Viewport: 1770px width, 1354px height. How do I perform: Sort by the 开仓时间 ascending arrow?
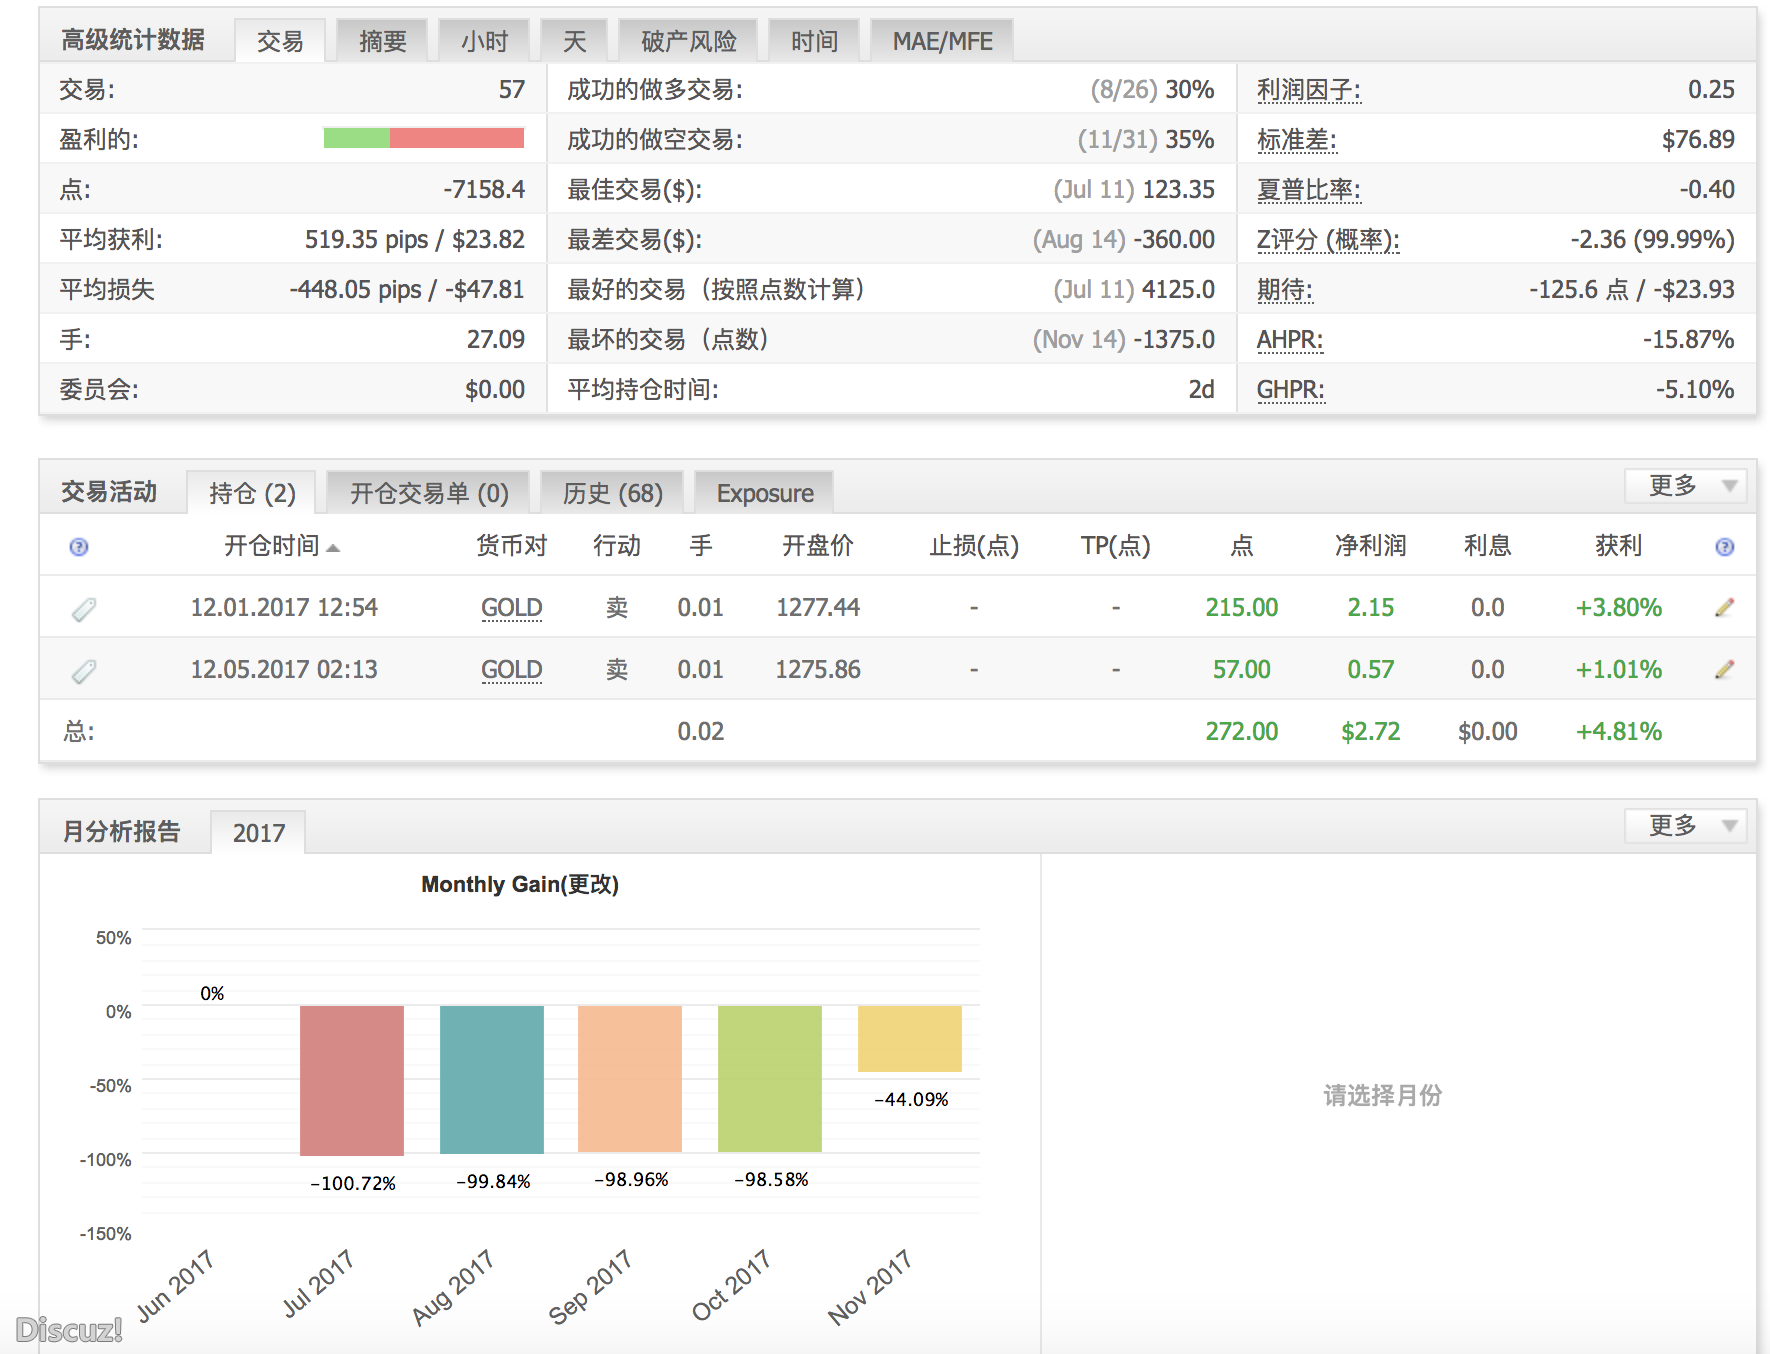(333, 548)
